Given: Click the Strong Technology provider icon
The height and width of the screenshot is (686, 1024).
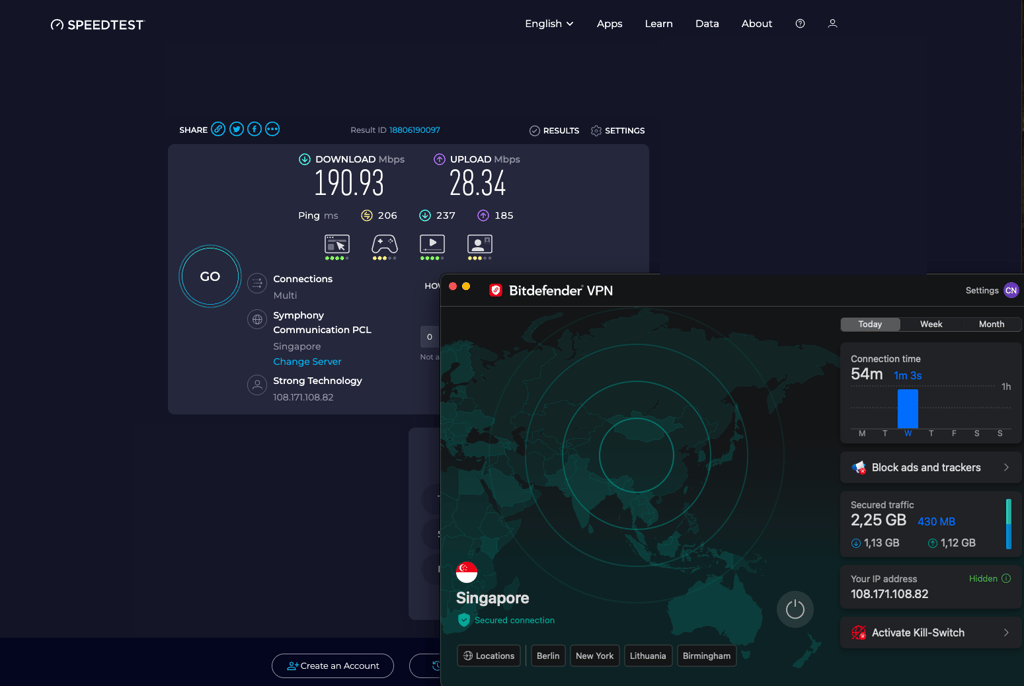Looking at the screenshot, I should click(257, 385).
